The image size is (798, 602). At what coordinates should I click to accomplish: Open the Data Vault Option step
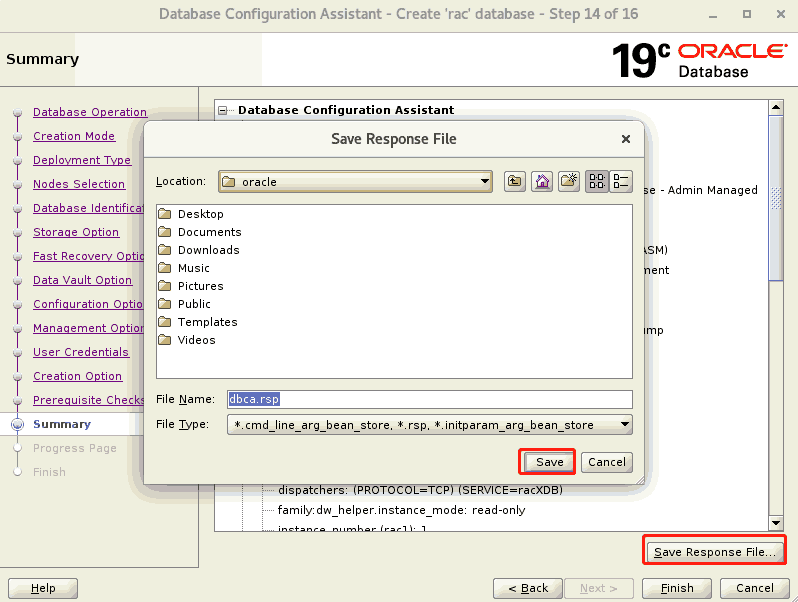82,280
